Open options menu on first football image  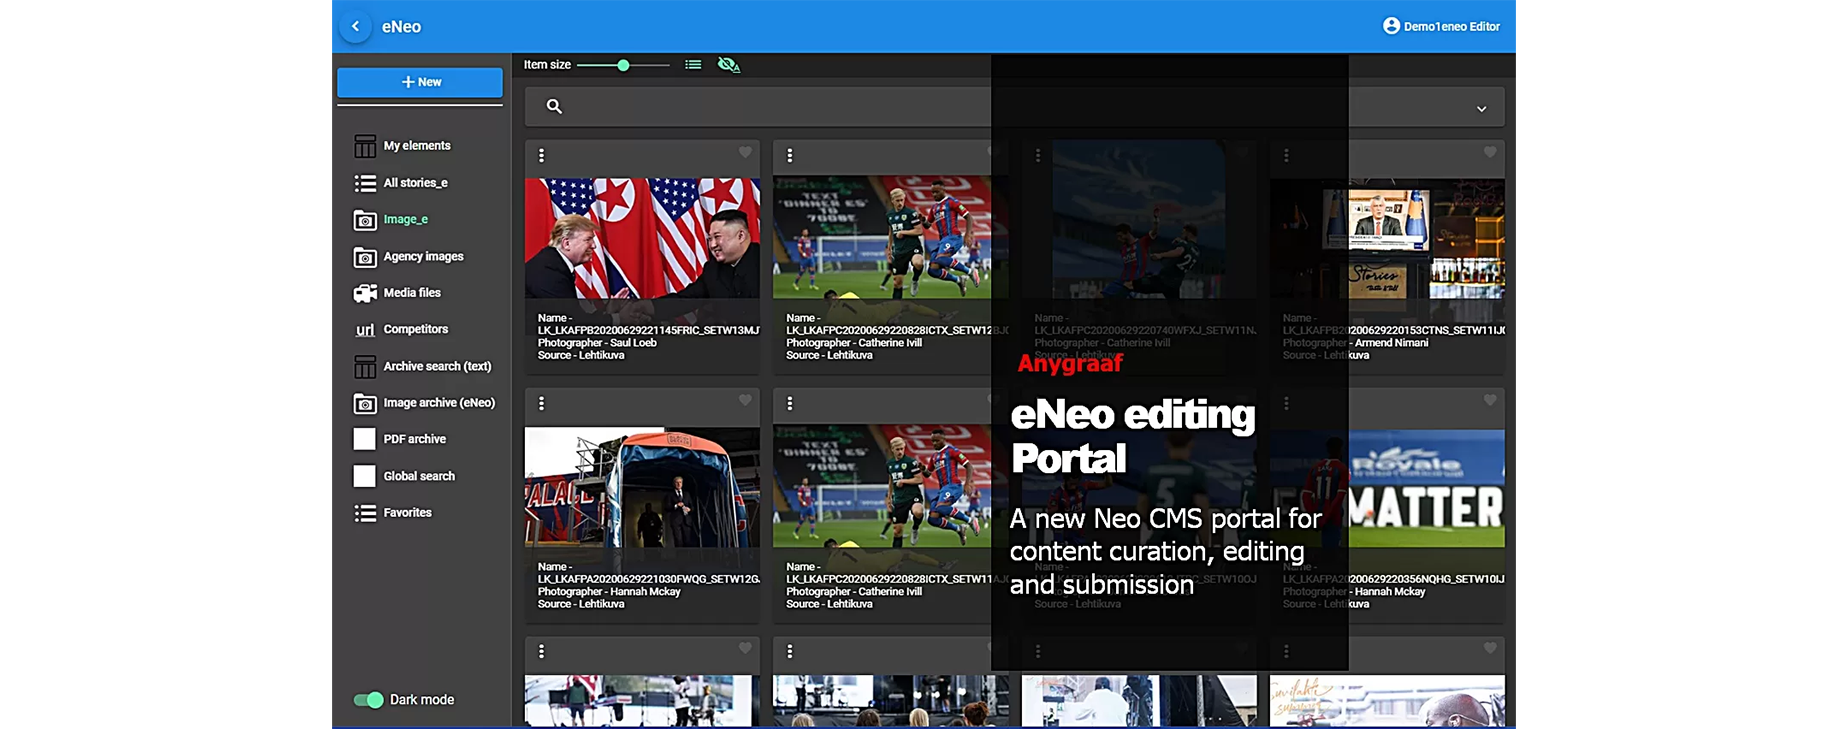[790, 156]
